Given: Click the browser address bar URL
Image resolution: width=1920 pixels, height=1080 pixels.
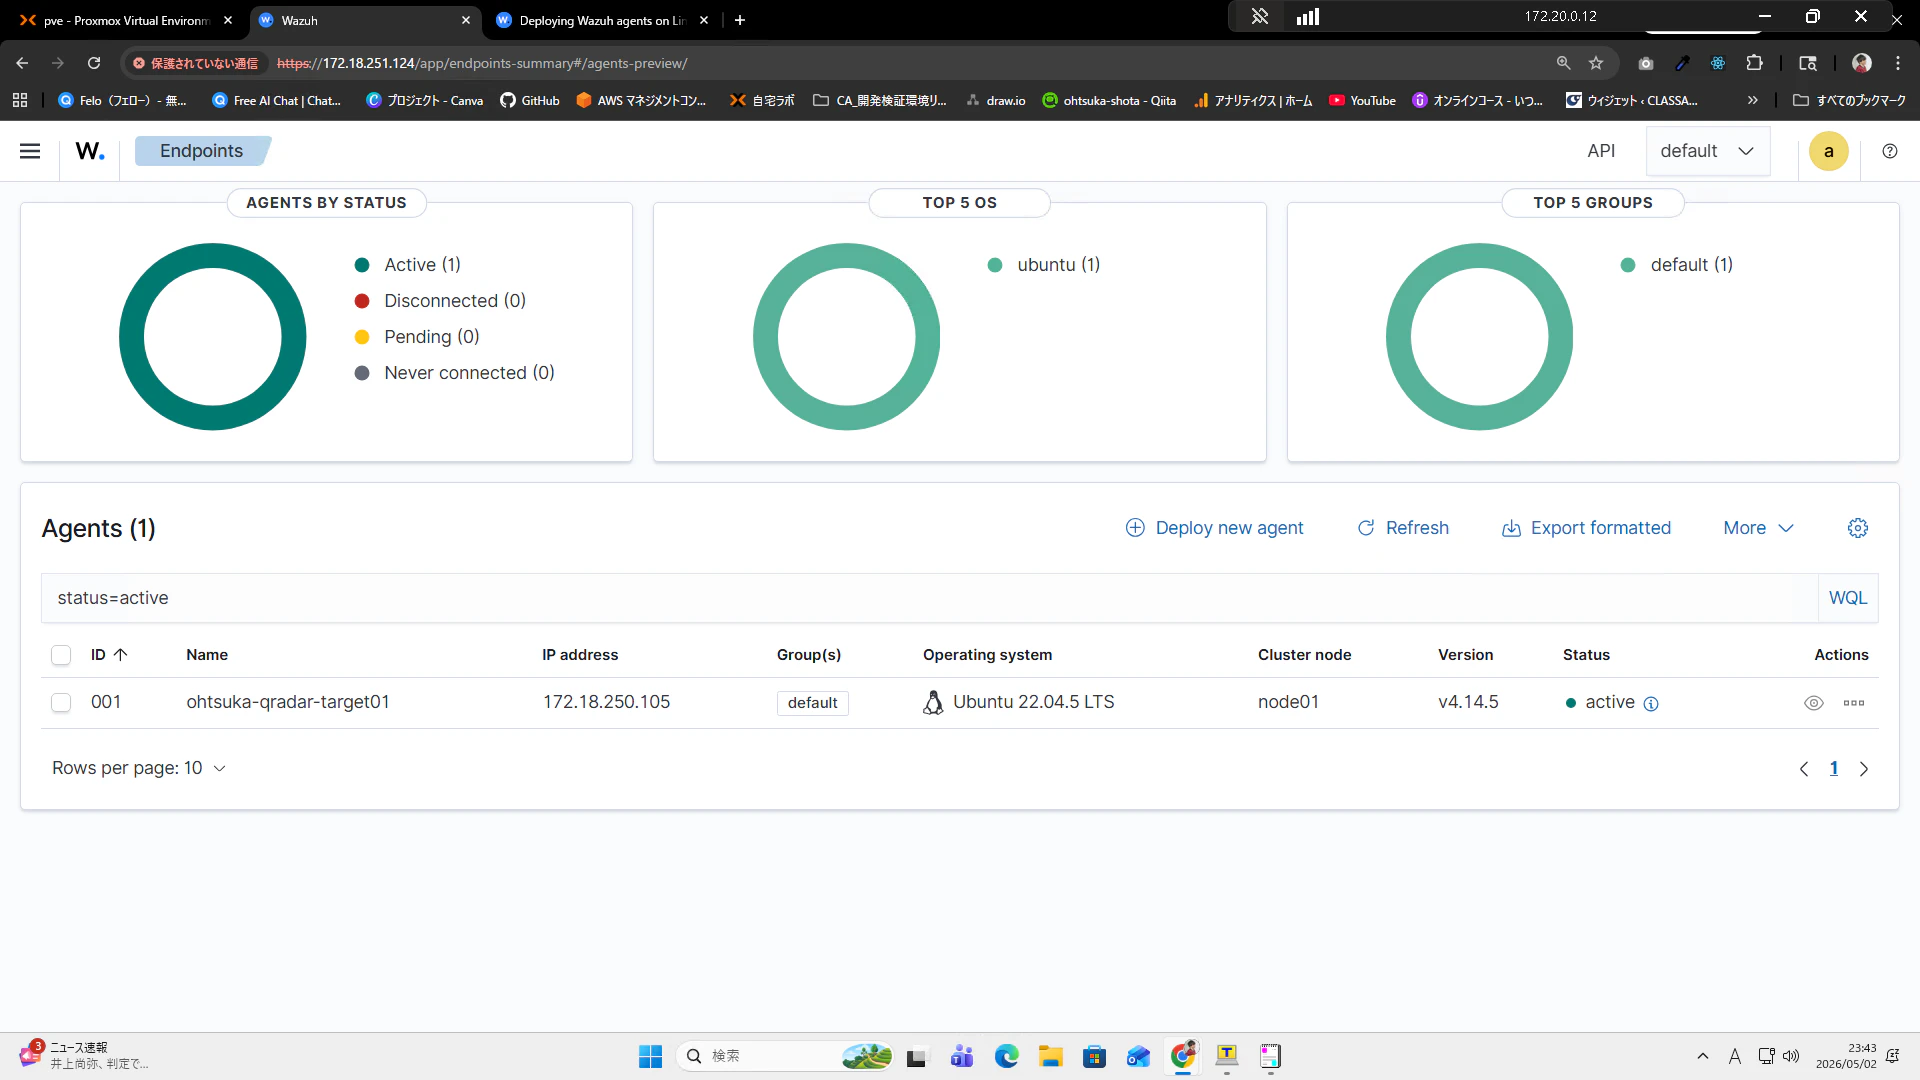Looking at the screenshot, I should 482,63.
